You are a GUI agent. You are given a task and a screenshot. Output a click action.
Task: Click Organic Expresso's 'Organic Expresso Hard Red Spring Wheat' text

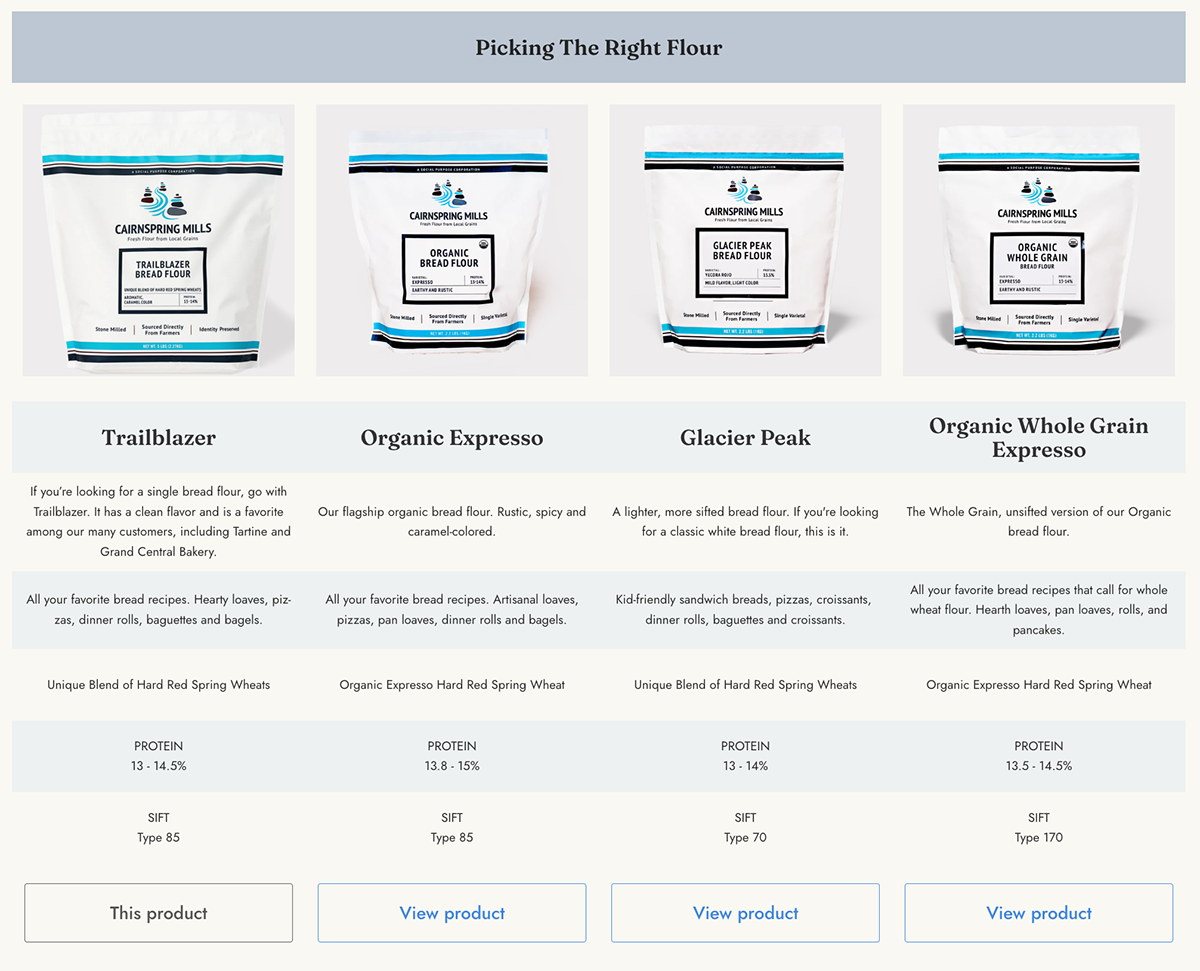tap(452, 685)
